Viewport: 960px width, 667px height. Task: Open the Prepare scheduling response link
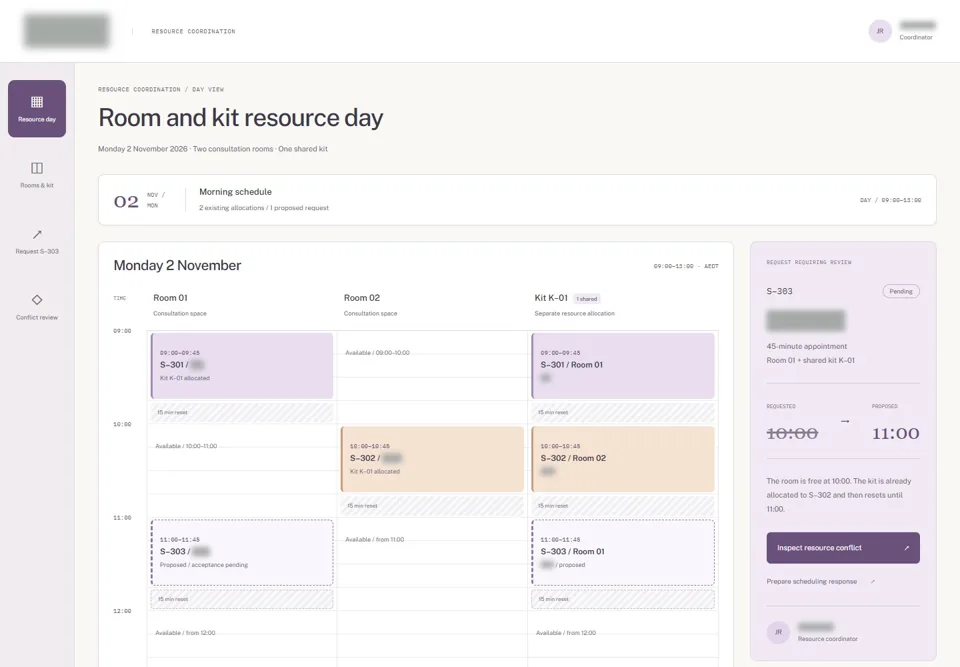point(812,581)
